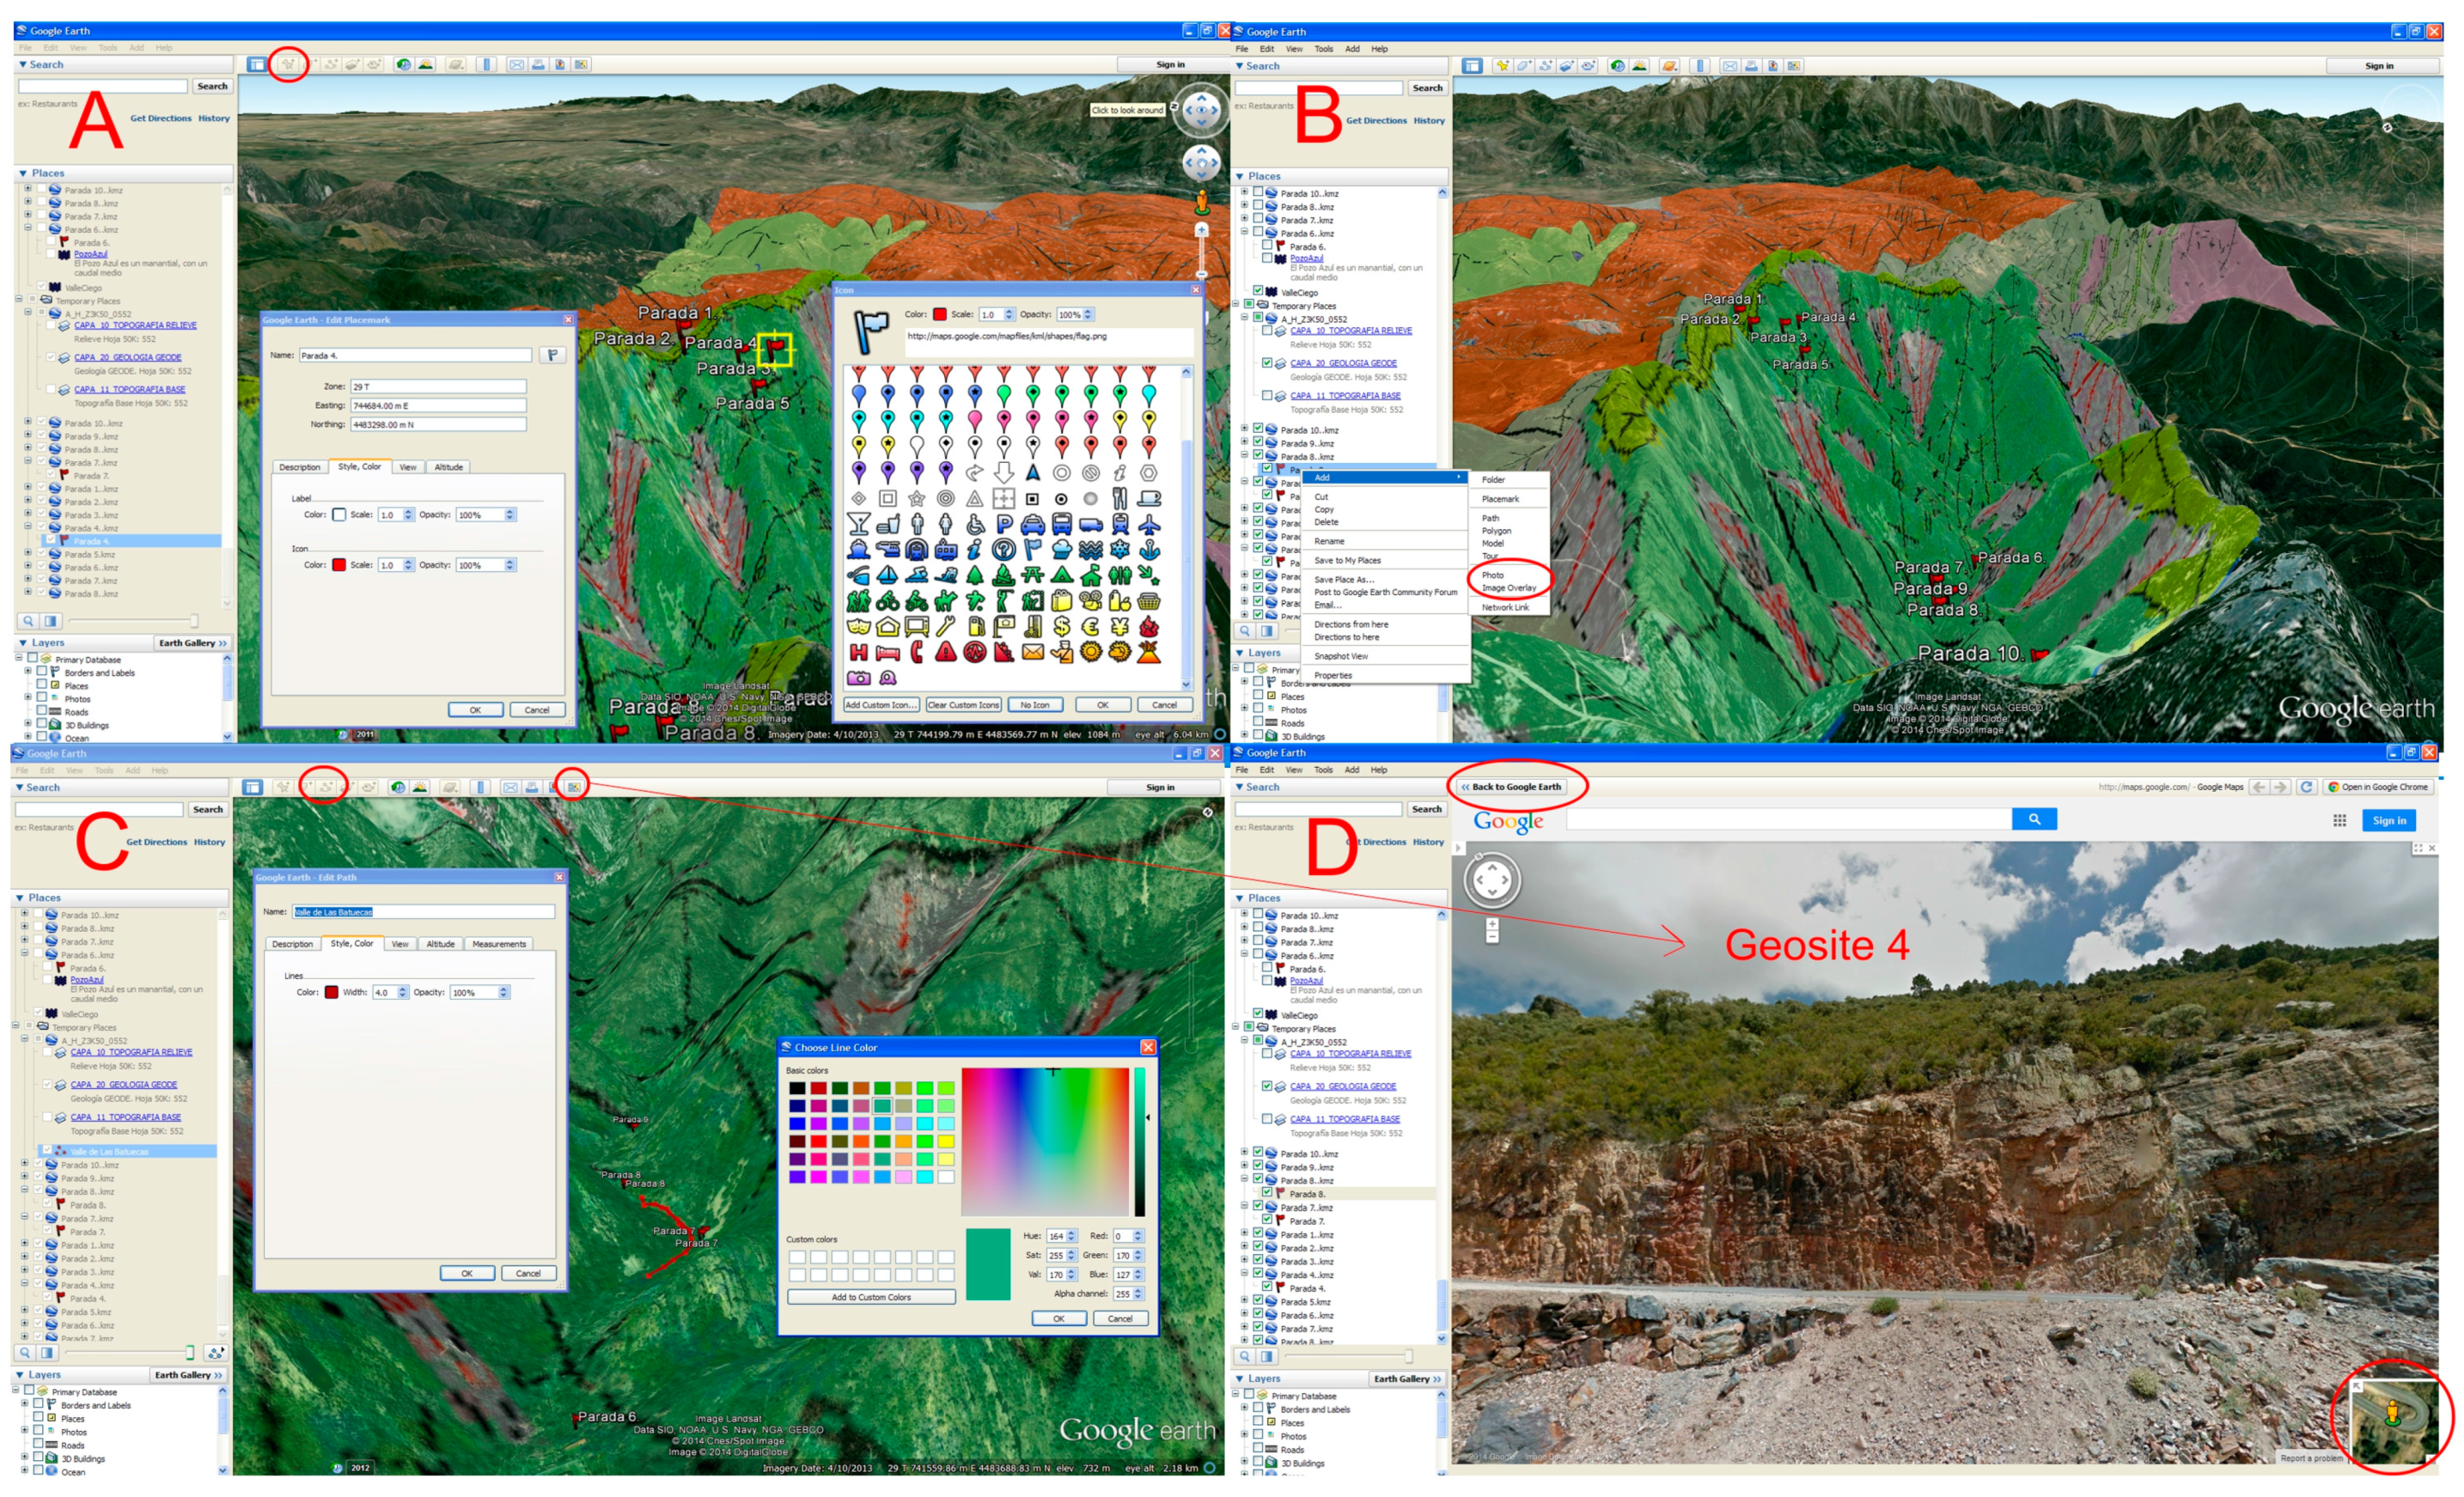Toggle ValleCiego checkbox in panel D places

click(1258, 1014)
